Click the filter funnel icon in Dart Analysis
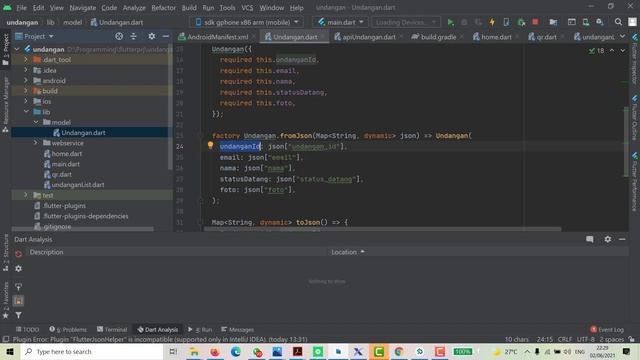This screenshot has width=640, height=360. coord(18,315)
